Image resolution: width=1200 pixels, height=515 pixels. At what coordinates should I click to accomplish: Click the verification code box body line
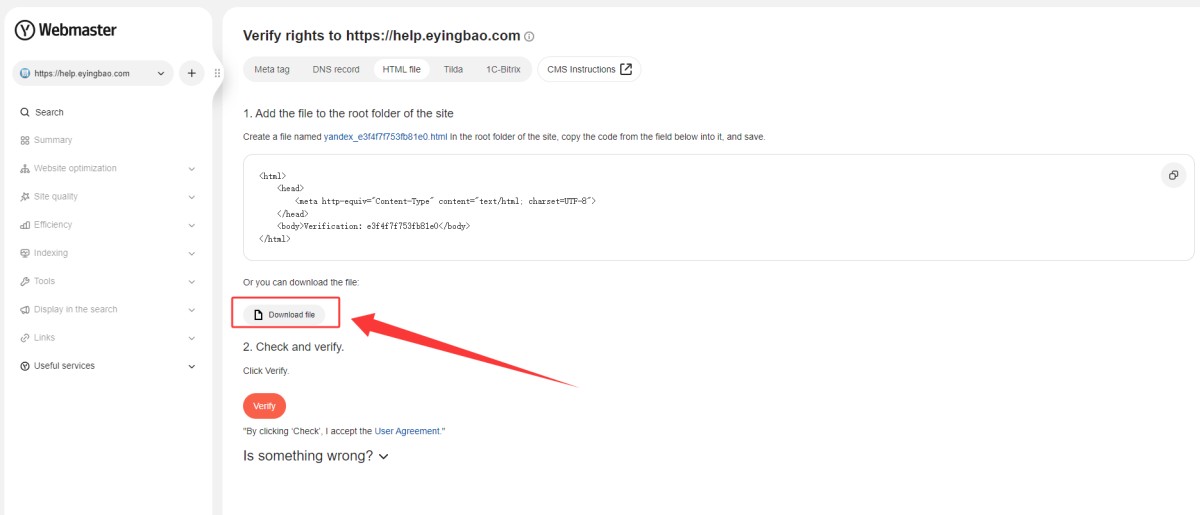[373, 226]
